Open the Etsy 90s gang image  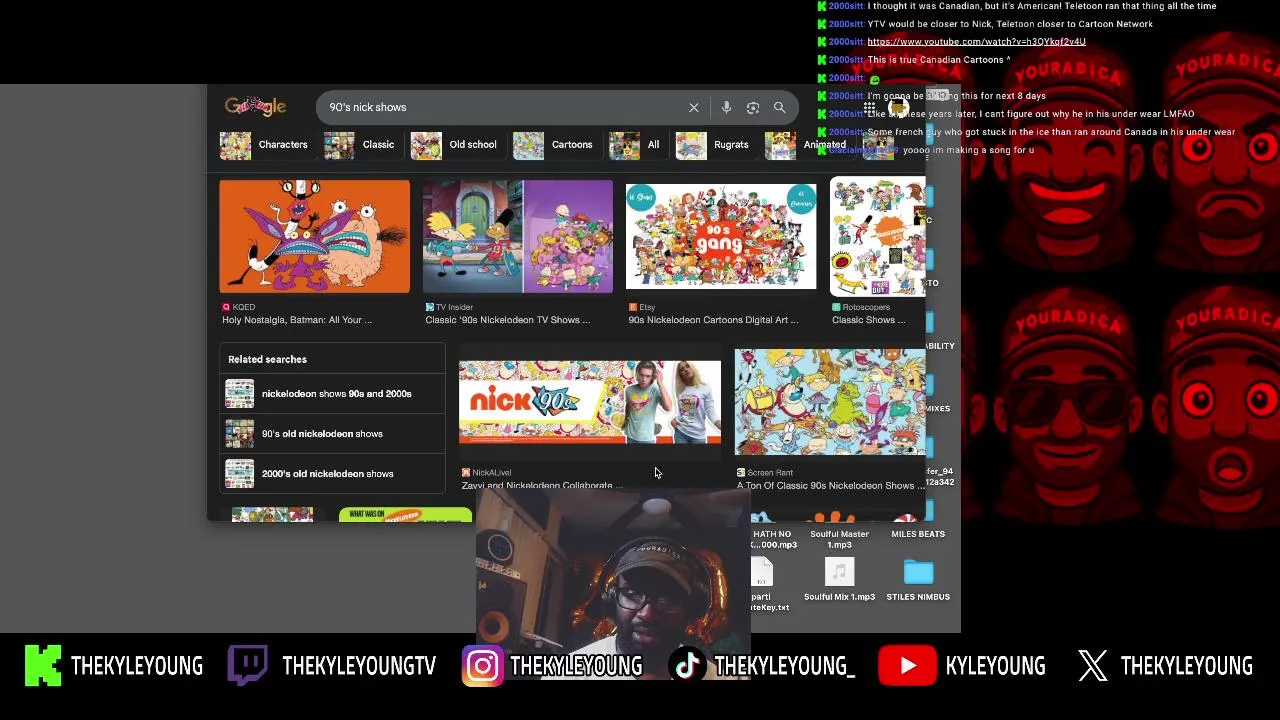[x=721, y=237]
